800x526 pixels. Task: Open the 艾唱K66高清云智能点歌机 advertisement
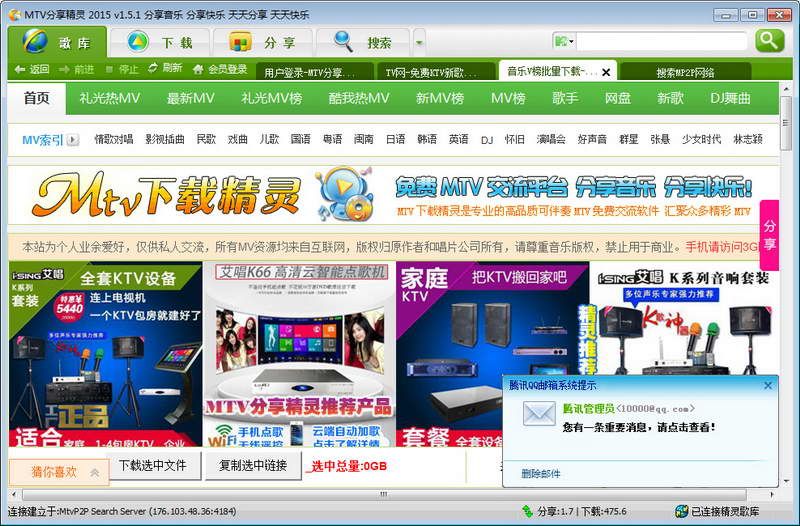[x=299, y=354]
